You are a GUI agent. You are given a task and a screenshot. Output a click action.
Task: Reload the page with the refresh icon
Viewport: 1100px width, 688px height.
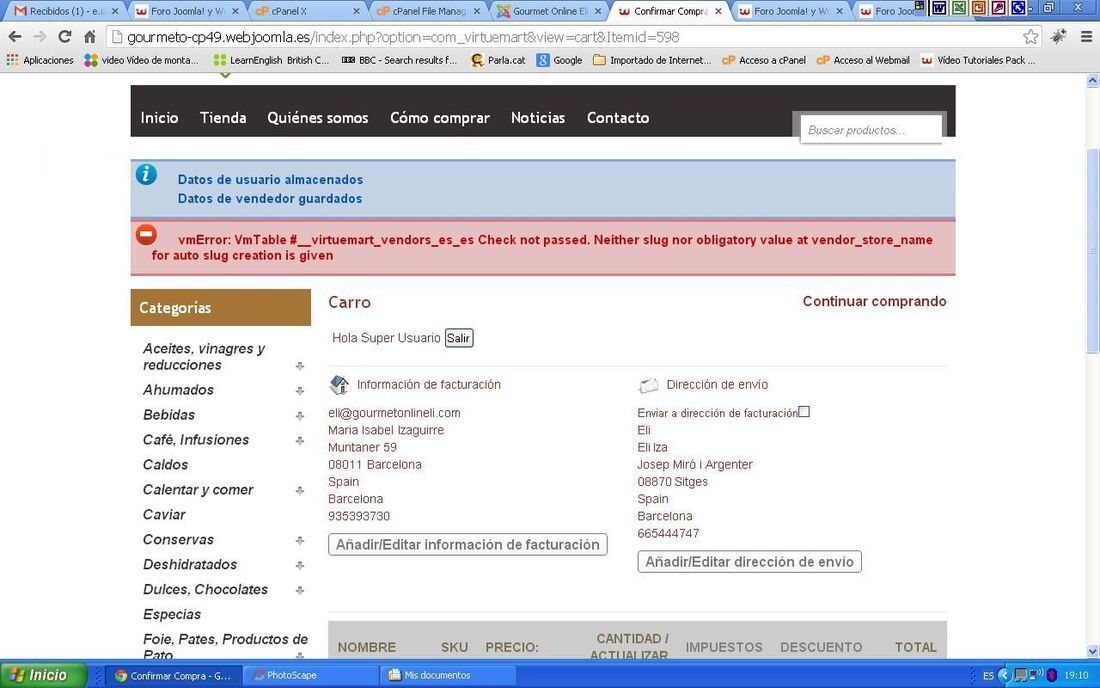(x=65, y=36)
